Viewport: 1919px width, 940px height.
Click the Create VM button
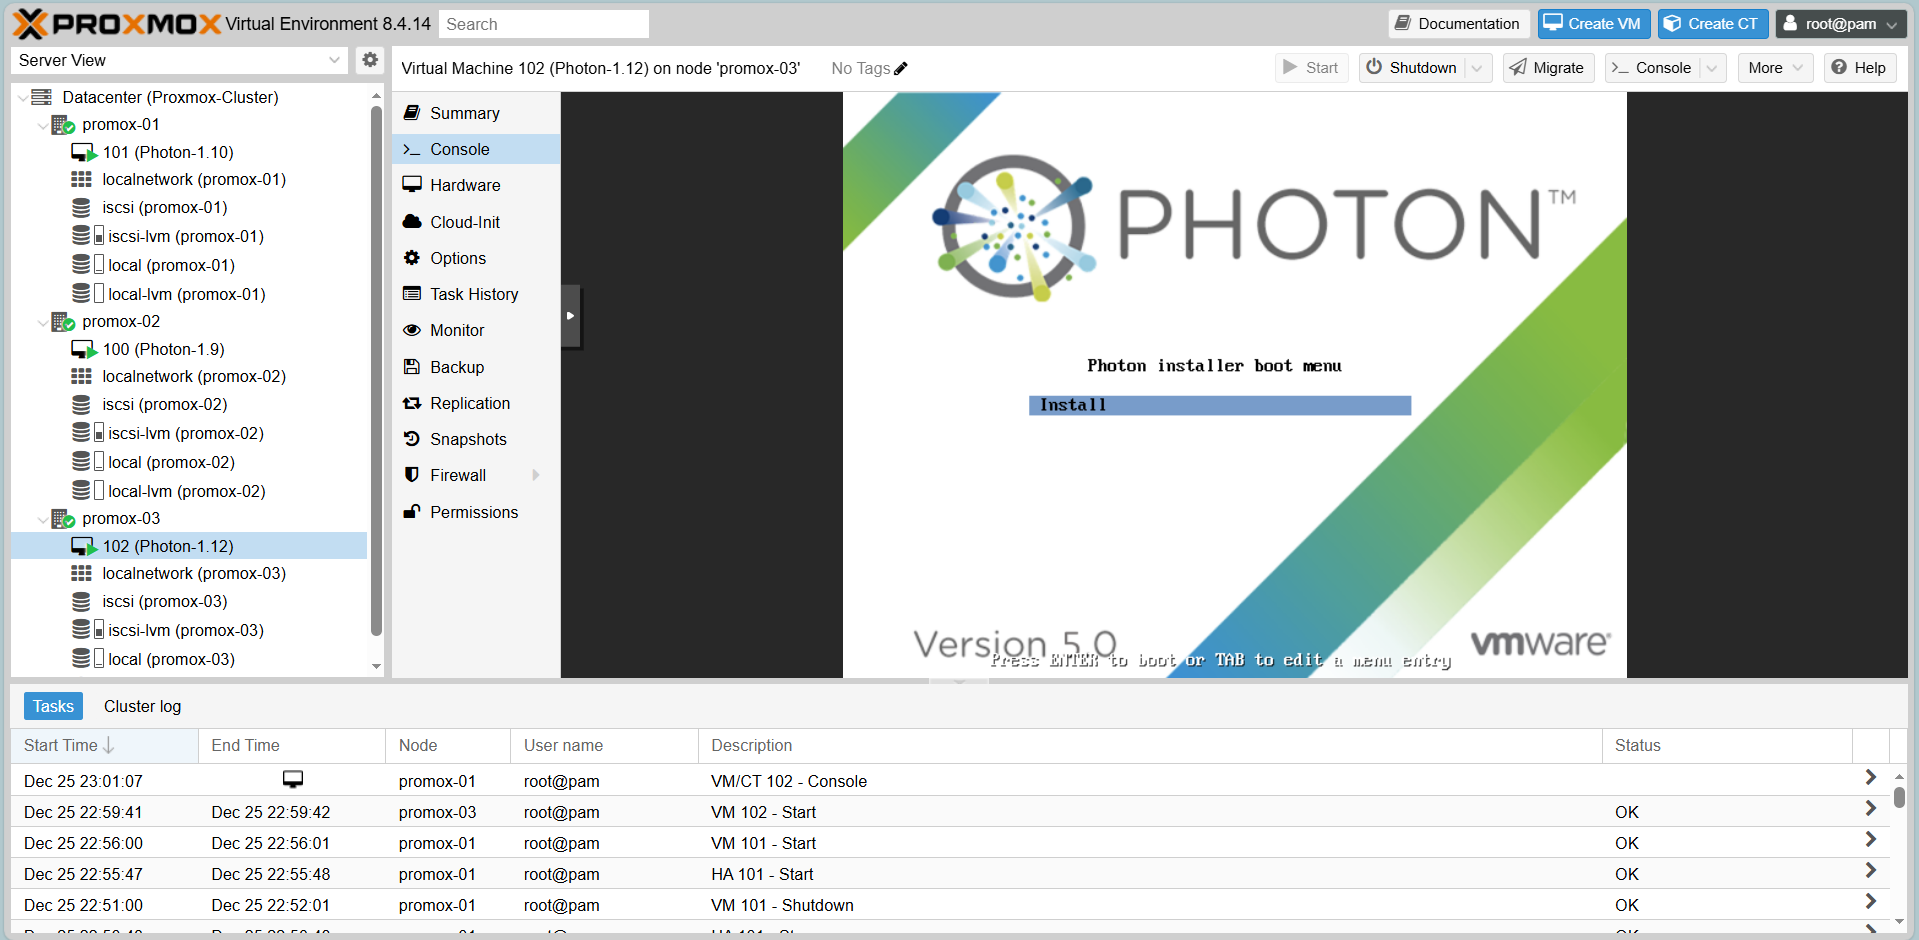pos(1593,23)
